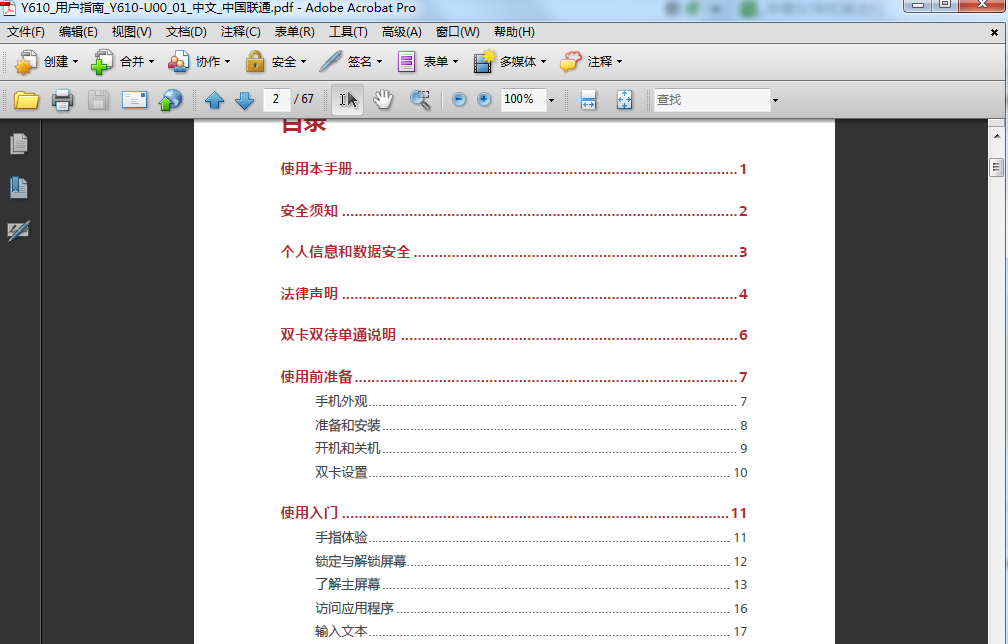The image size is (1008, 644).
Task: Click the Next Page down arrow
Action: [243, 99]
